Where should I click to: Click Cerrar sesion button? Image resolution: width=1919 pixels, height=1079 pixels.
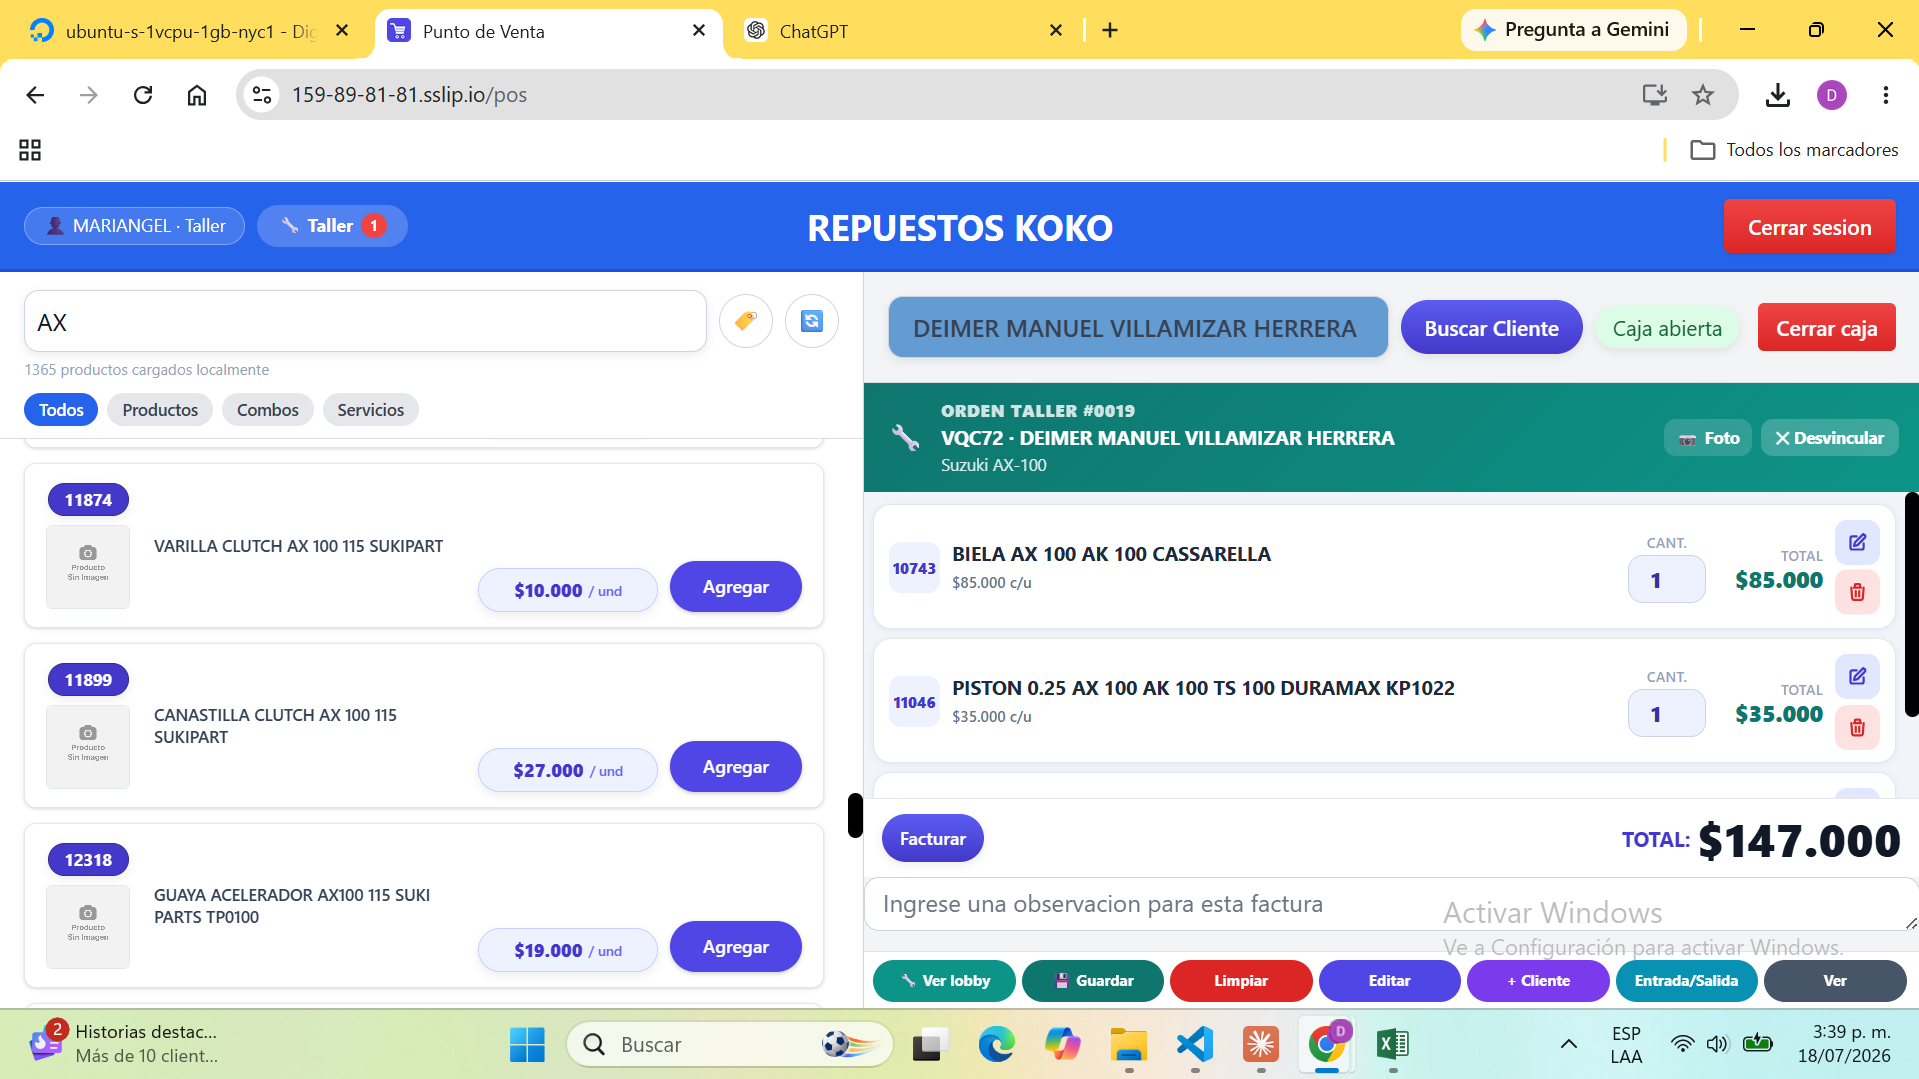1809,227
